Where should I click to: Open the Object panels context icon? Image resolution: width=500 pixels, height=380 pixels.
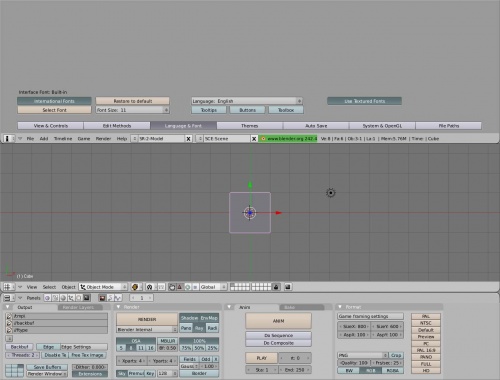[71, 298]
